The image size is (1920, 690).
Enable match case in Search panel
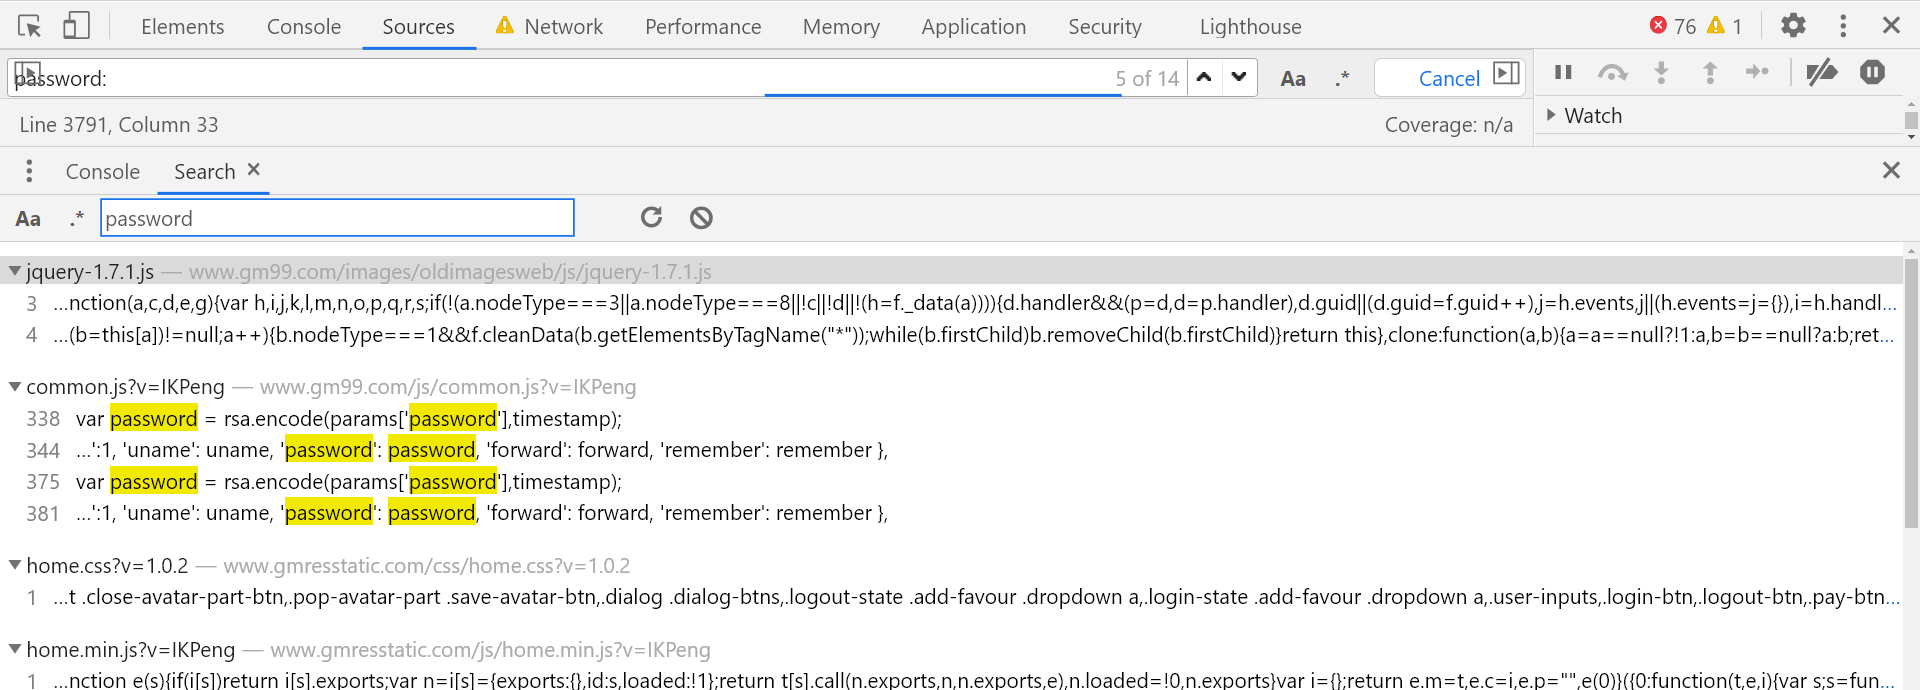tap(28, 219)
